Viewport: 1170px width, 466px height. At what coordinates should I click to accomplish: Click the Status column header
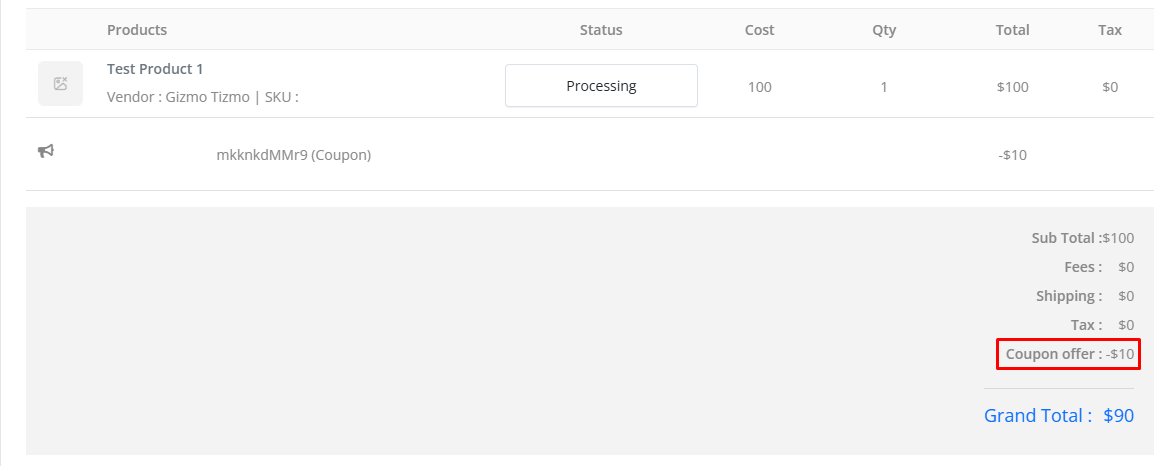pyautogui.click(x=601, y=30)
